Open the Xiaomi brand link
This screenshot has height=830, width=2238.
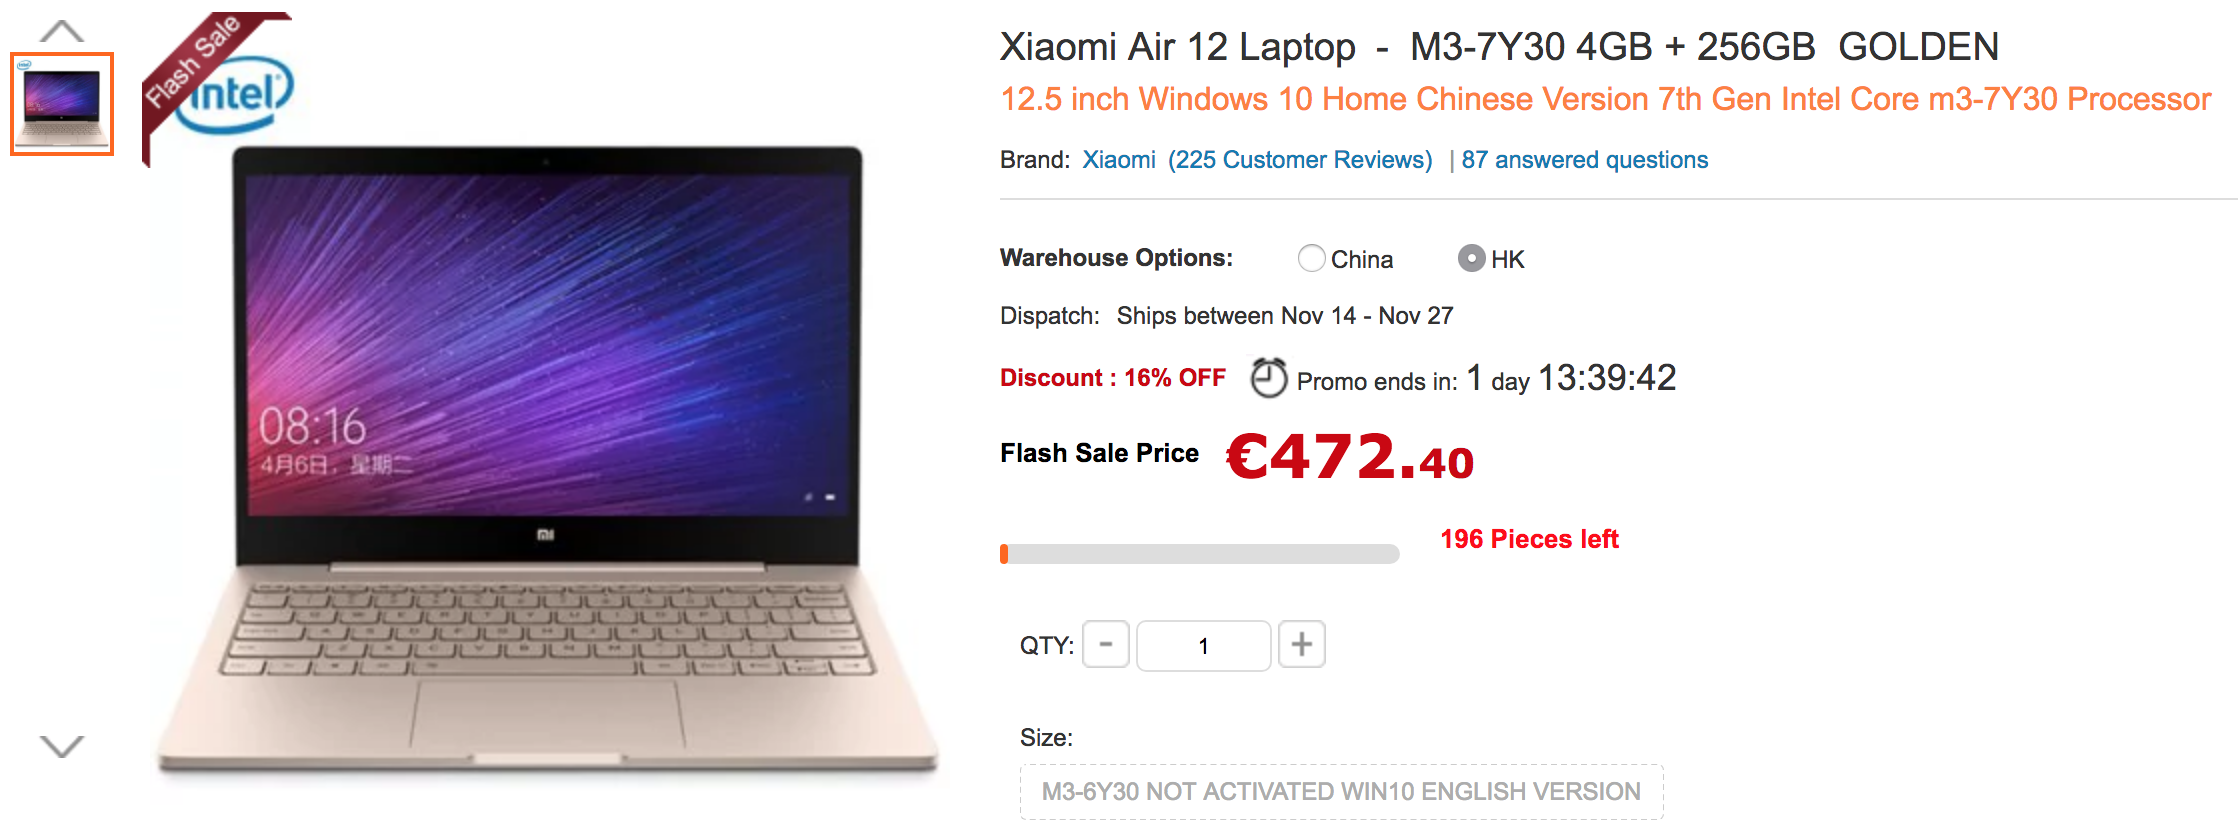1119,160
